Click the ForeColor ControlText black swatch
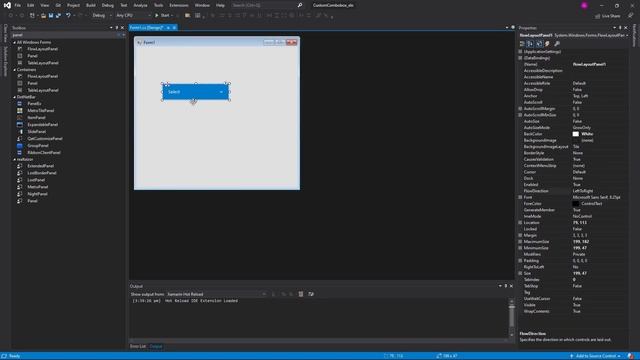 pyautogui.click(x=576, y=204)
